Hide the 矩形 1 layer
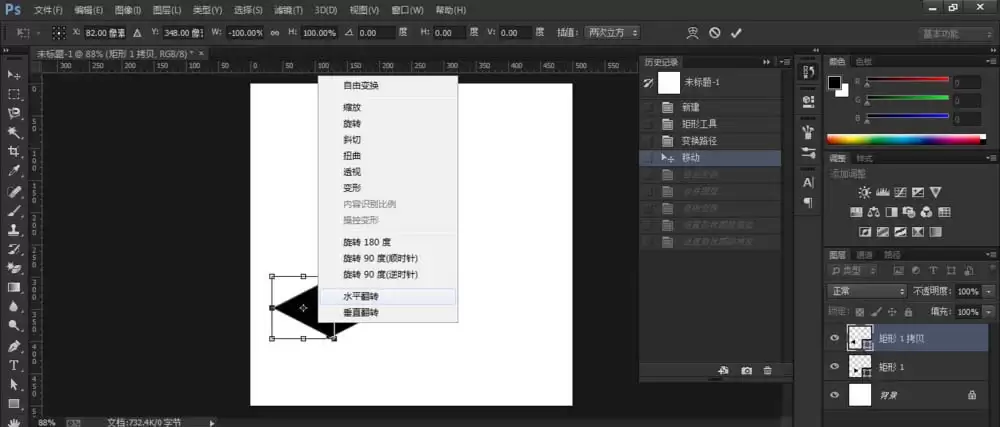The width and height of the screenshot is (1000, 427). pyautogui.click(x=834, y=366)
